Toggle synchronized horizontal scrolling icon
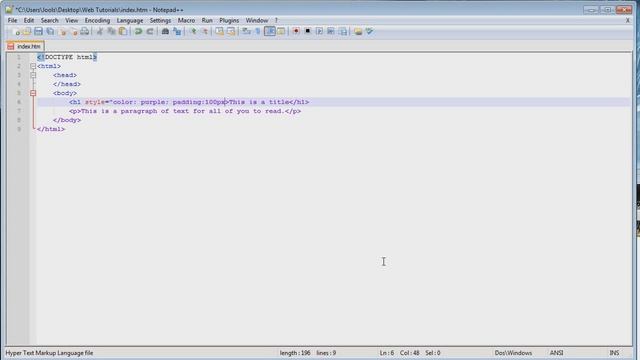This screenshot has height=360, width=640. pyautogui.click(x=231, y=31)
